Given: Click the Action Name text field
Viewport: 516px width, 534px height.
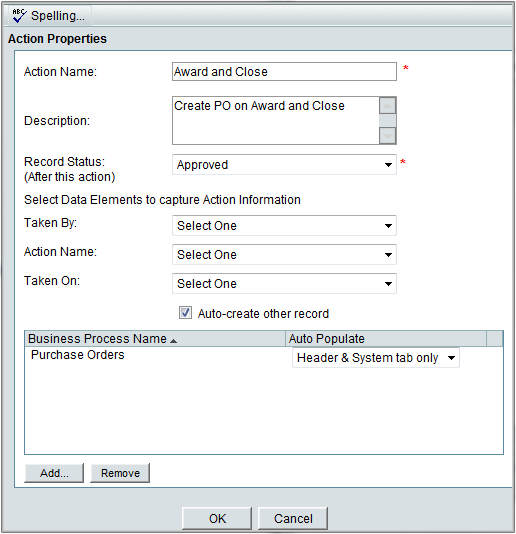Looking at the screenshot, I should click(284, 72).
